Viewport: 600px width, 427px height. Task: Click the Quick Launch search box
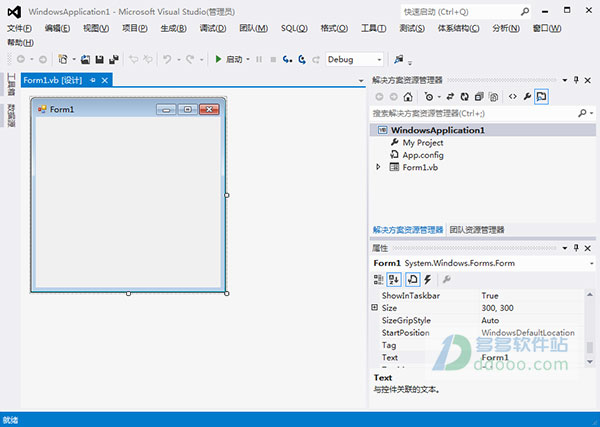(x=466, y=12)
